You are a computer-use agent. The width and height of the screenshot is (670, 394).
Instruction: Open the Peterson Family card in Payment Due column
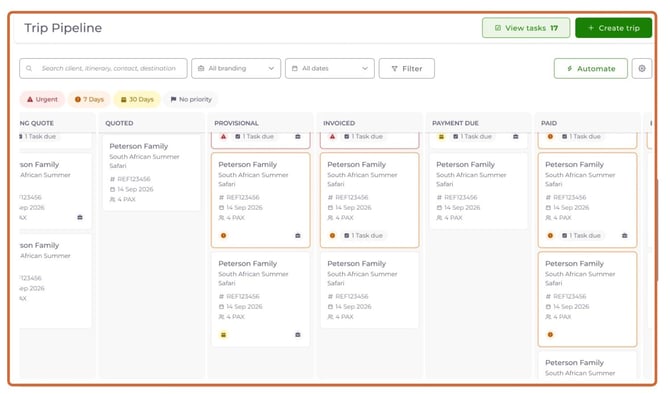click(479, 191)
